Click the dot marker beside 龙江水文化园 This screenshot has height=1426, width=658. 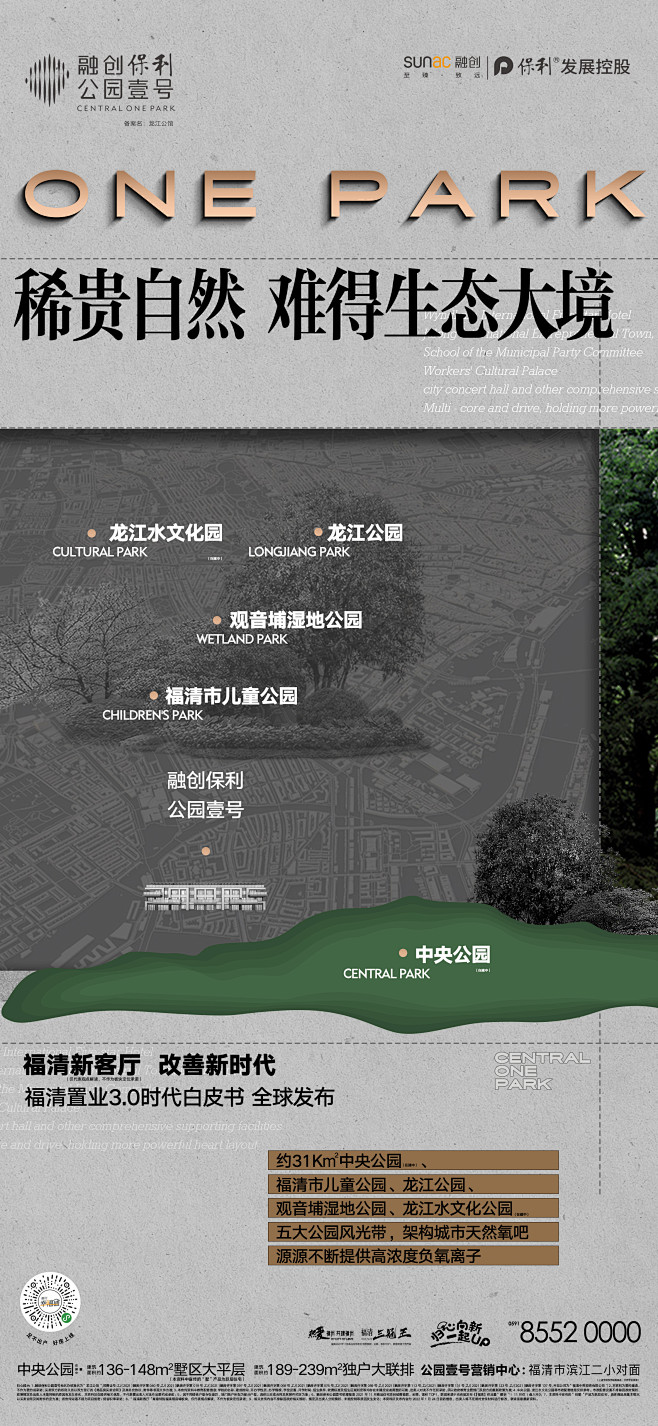point(92,533)
